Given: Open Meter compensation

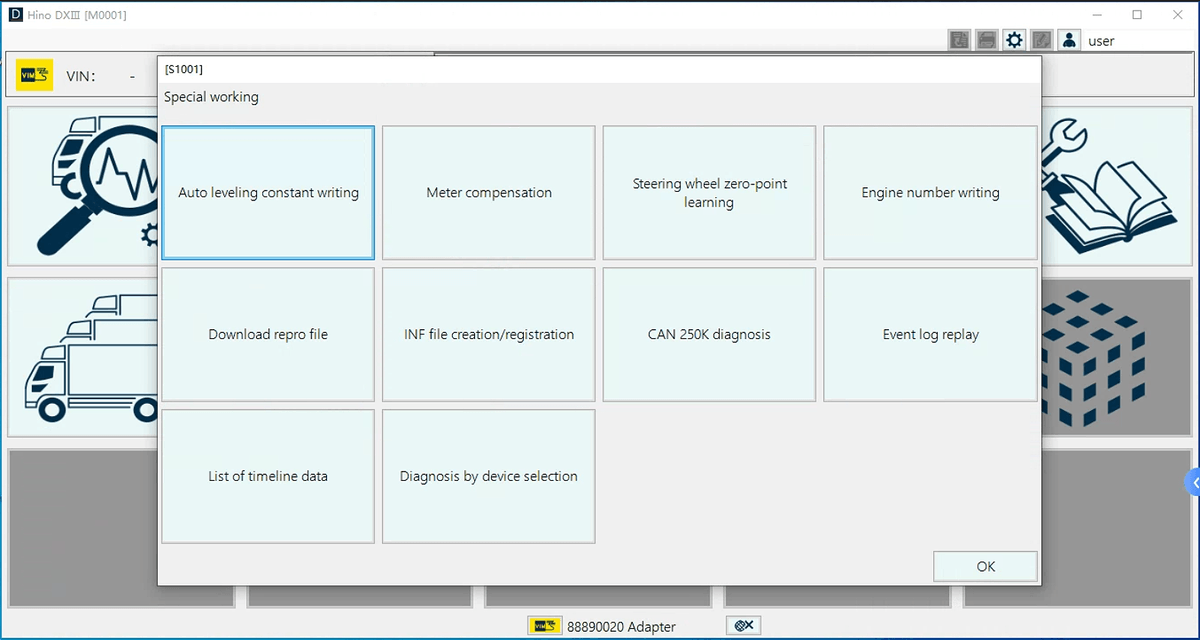Looking at the screenshot, I should [489, 193].
